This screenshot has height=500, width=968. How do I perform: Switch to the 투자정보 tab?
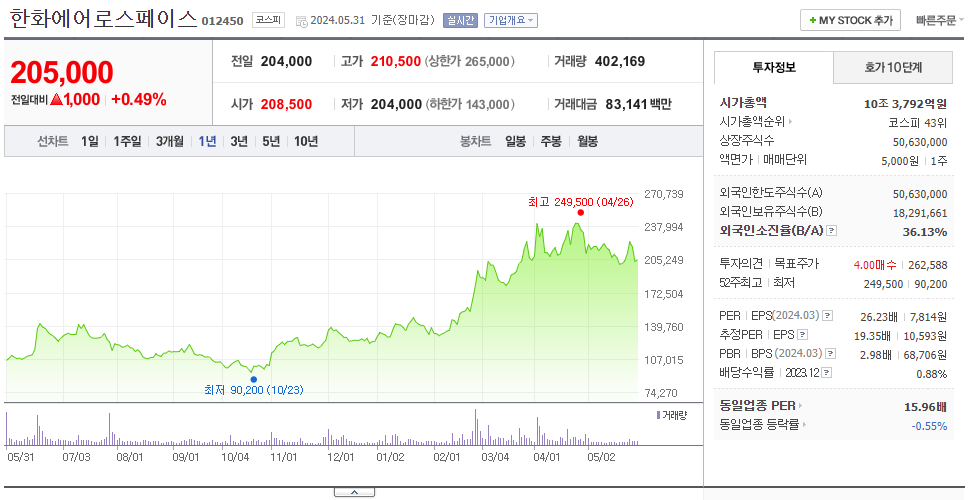[x=774, y=67]
